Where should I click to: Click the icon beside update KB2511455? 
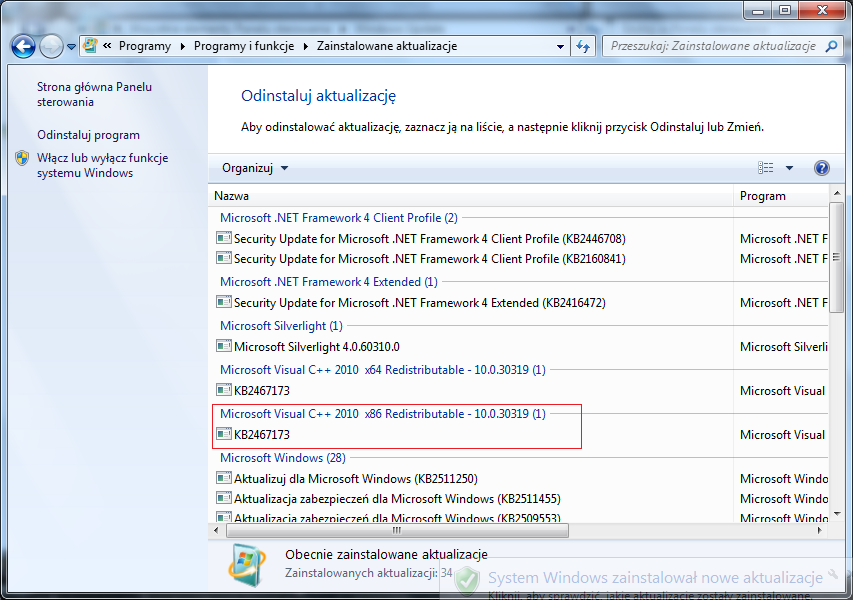(x=224, y=499)
